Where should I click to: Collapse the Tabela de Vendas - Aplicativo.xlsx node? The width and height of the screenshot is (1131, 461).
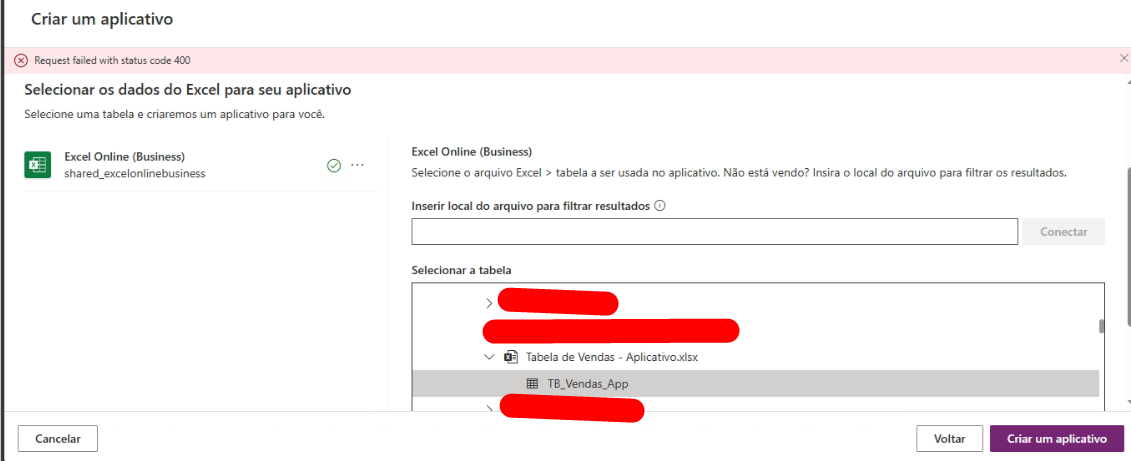tap(490, 357)
